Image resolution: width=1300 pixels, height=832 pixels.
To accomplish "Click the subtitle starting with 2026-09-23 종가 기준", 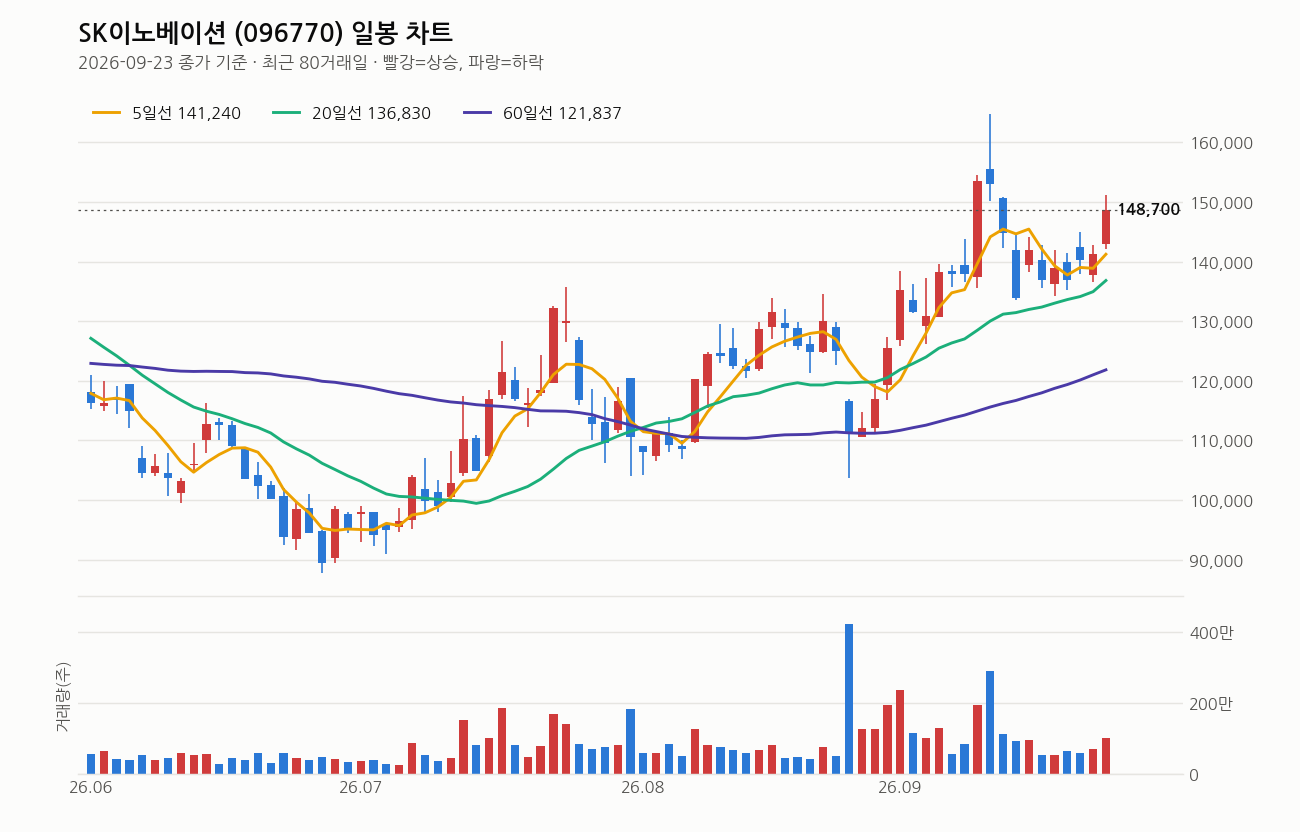I will click(x=310, y=63).
